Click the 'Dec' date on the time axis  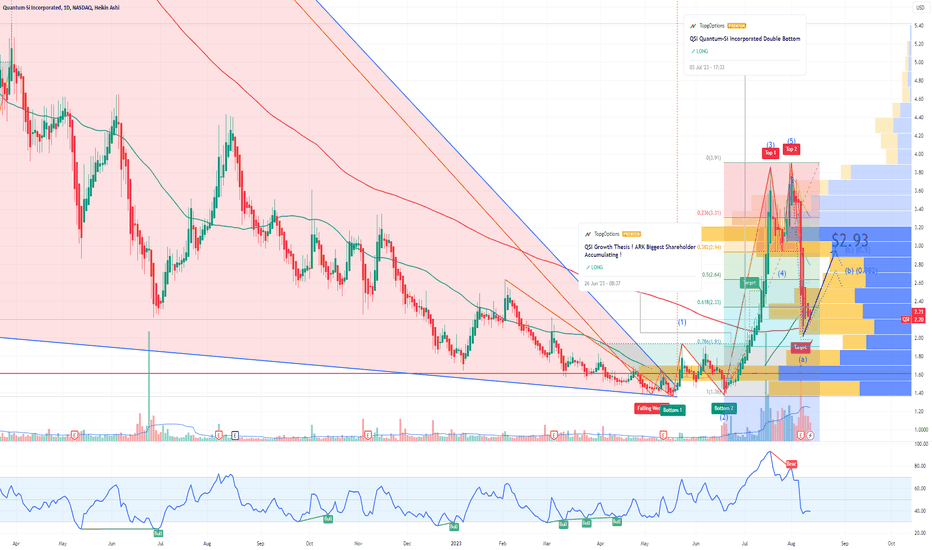tap(407, 543)
